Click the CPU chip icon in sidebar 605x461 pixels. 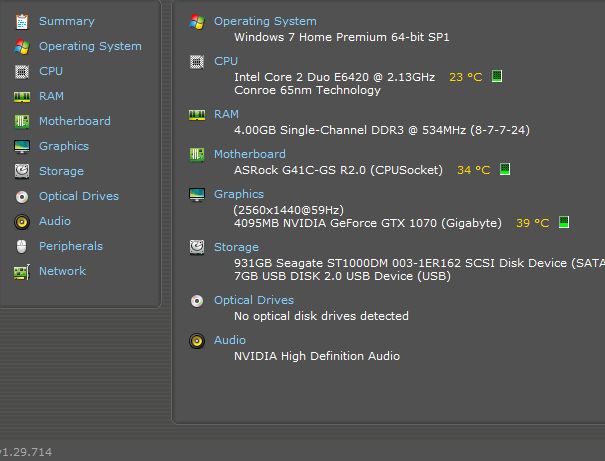point(22,72)
